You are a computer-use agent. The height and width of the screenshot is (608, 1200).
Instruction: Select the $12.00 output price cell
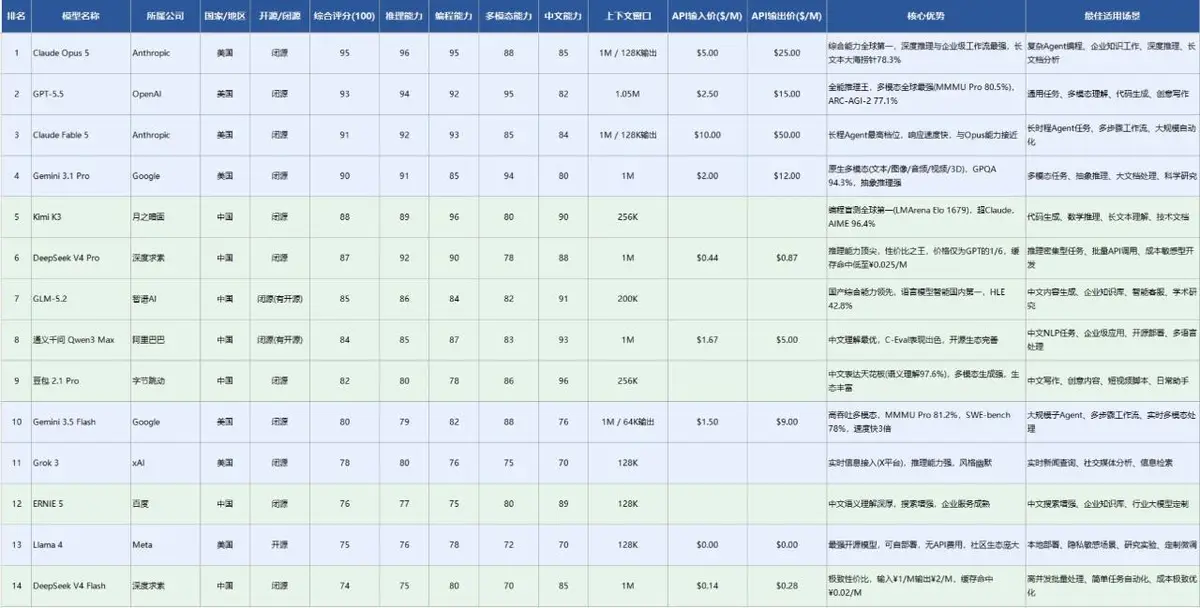[x=786, y=176]
